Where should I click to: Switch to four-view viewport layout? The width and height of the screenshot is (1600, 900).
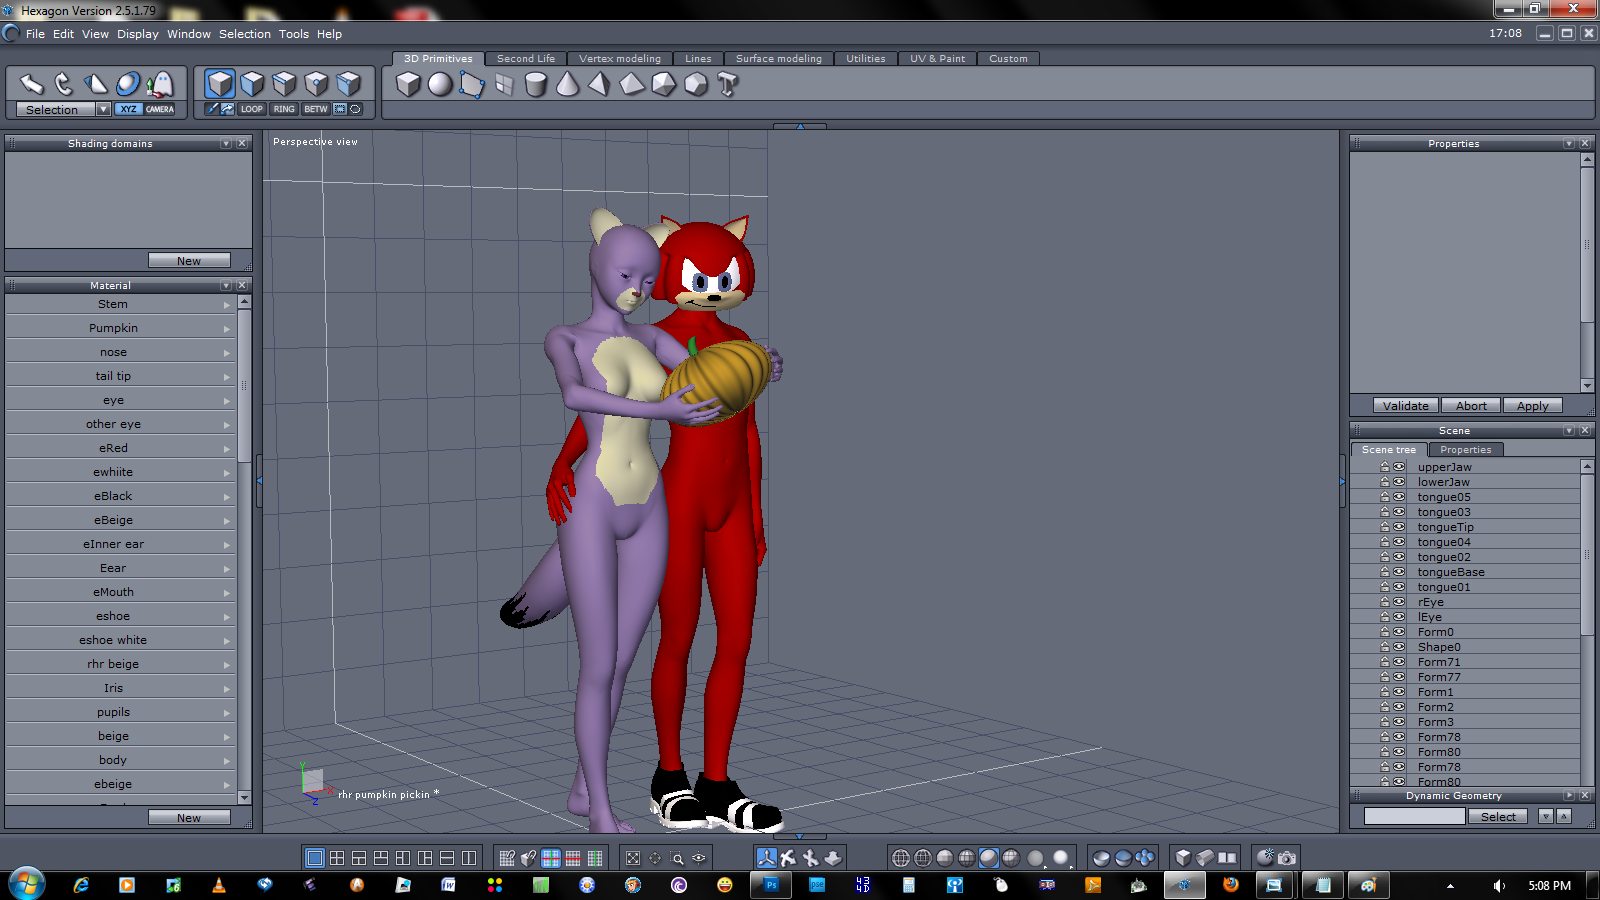point(337,858)
